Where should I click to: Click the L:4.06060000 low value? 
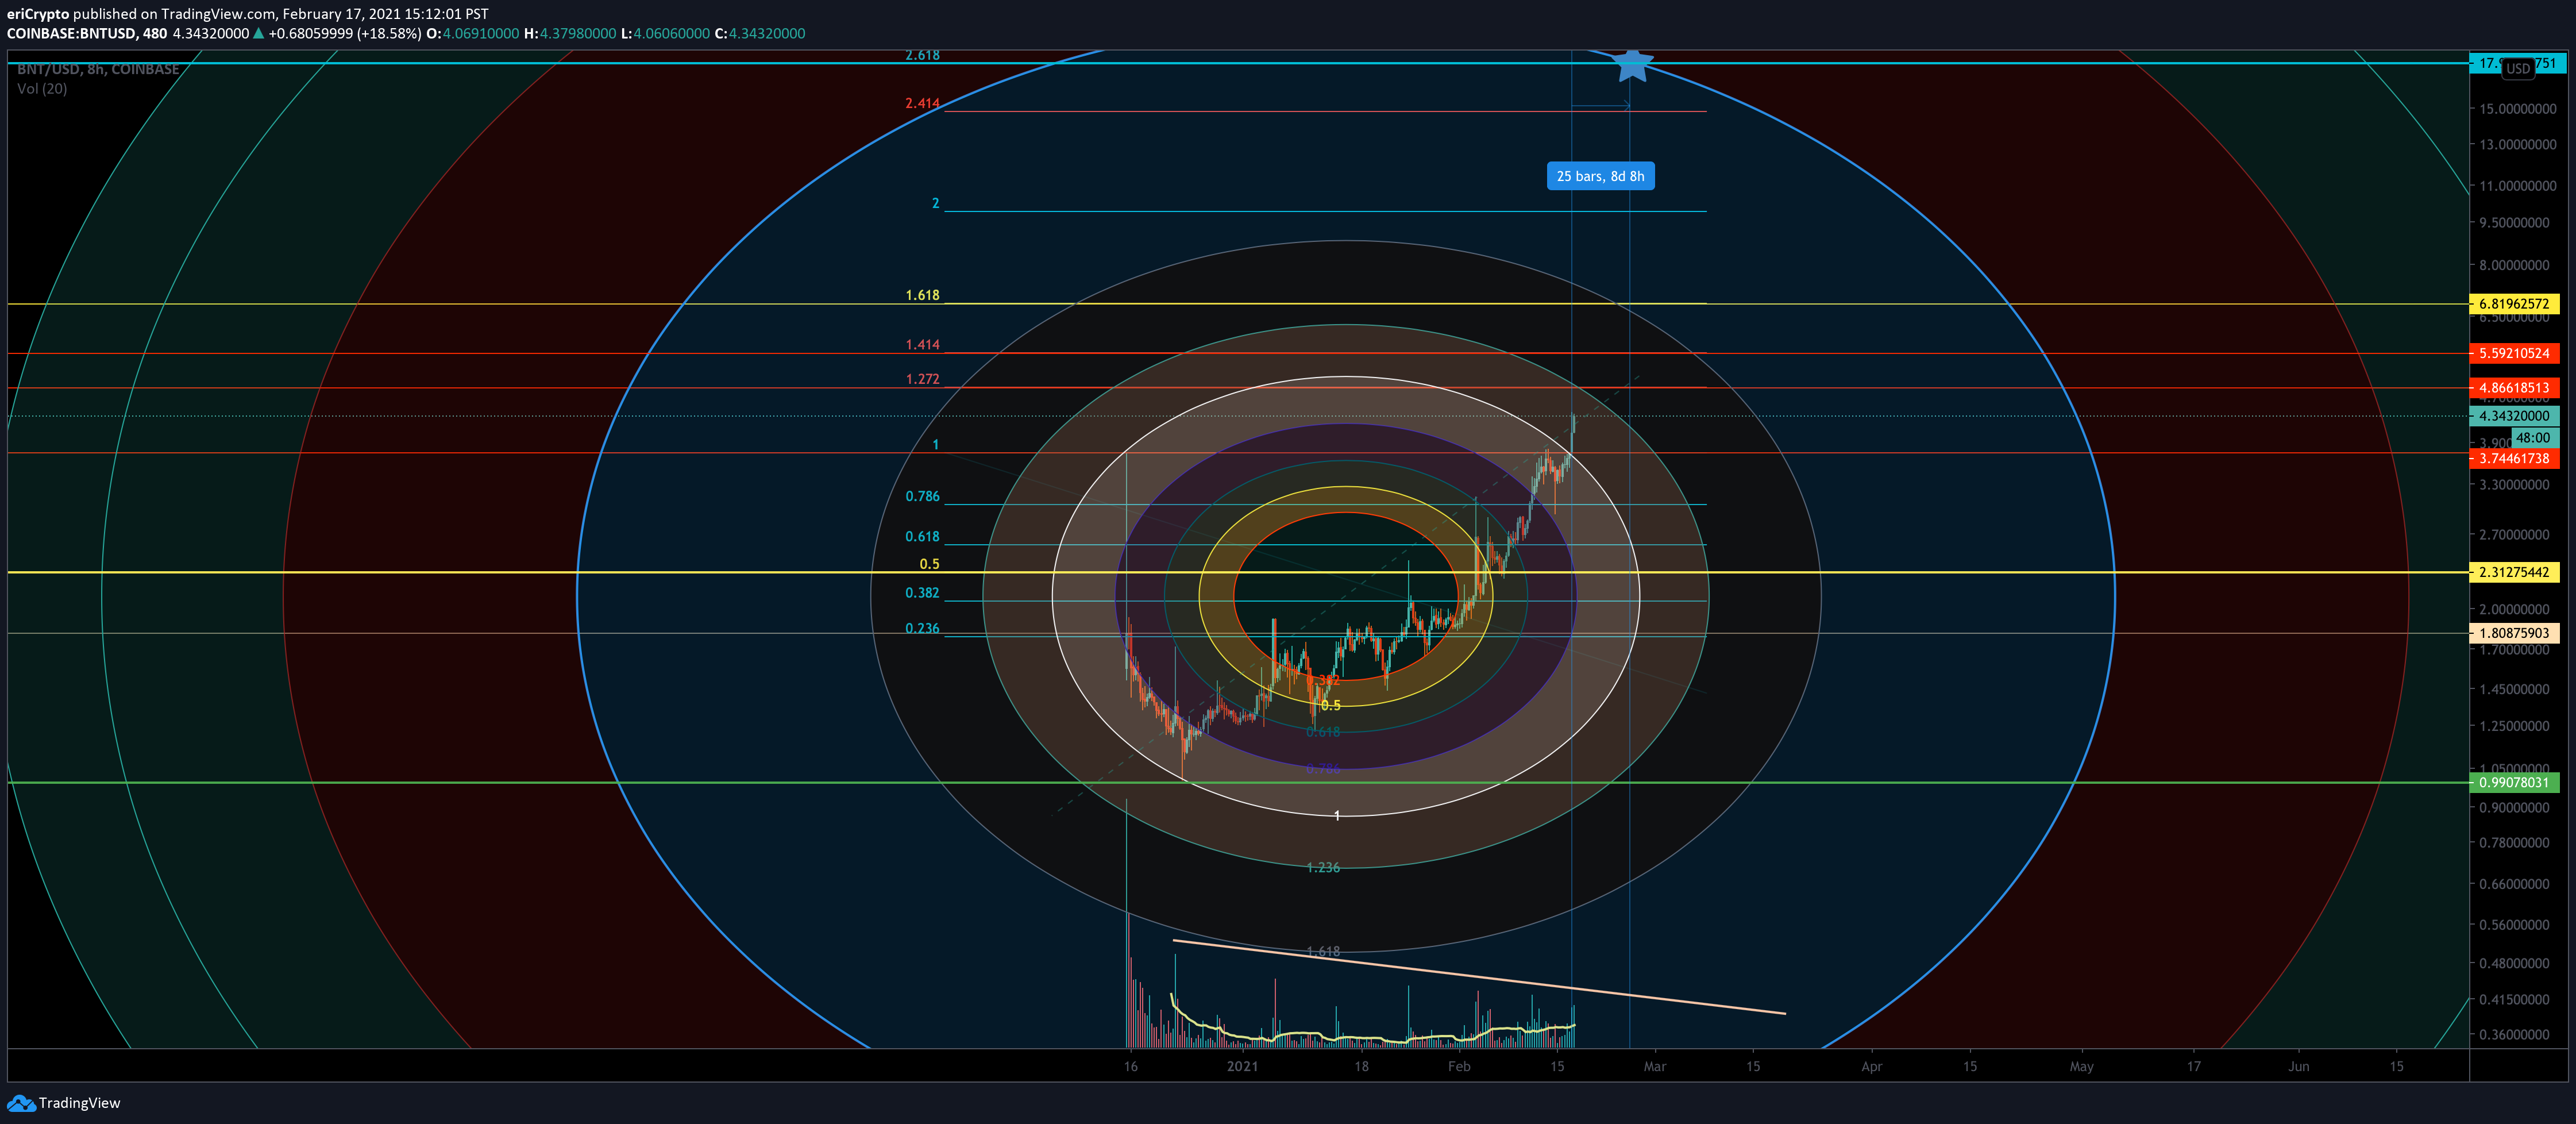coord(665,33)
